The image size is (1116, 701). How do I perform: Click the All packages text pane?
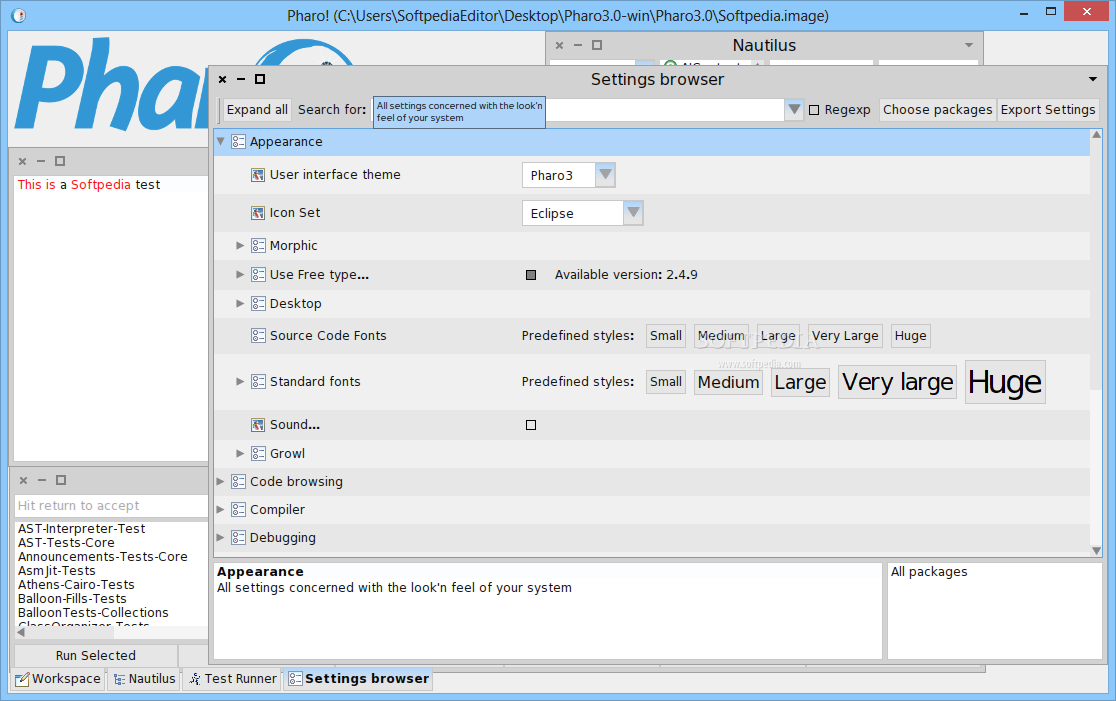tap(994, 611)
